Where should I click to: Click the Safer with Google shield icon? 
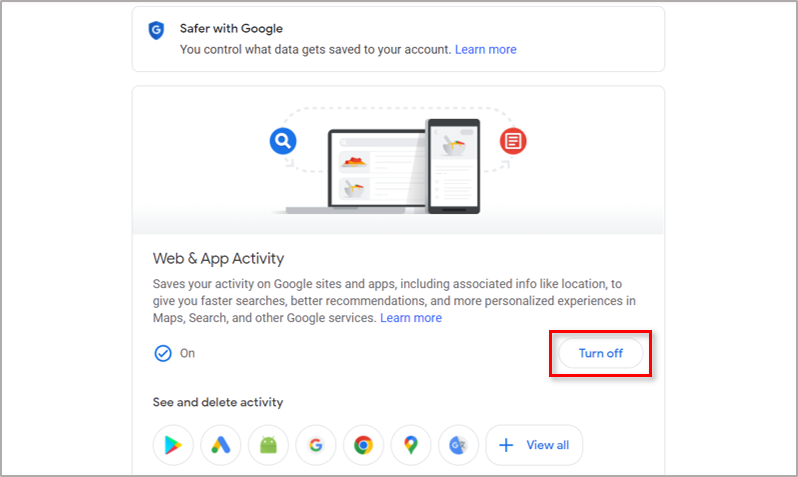156,31
